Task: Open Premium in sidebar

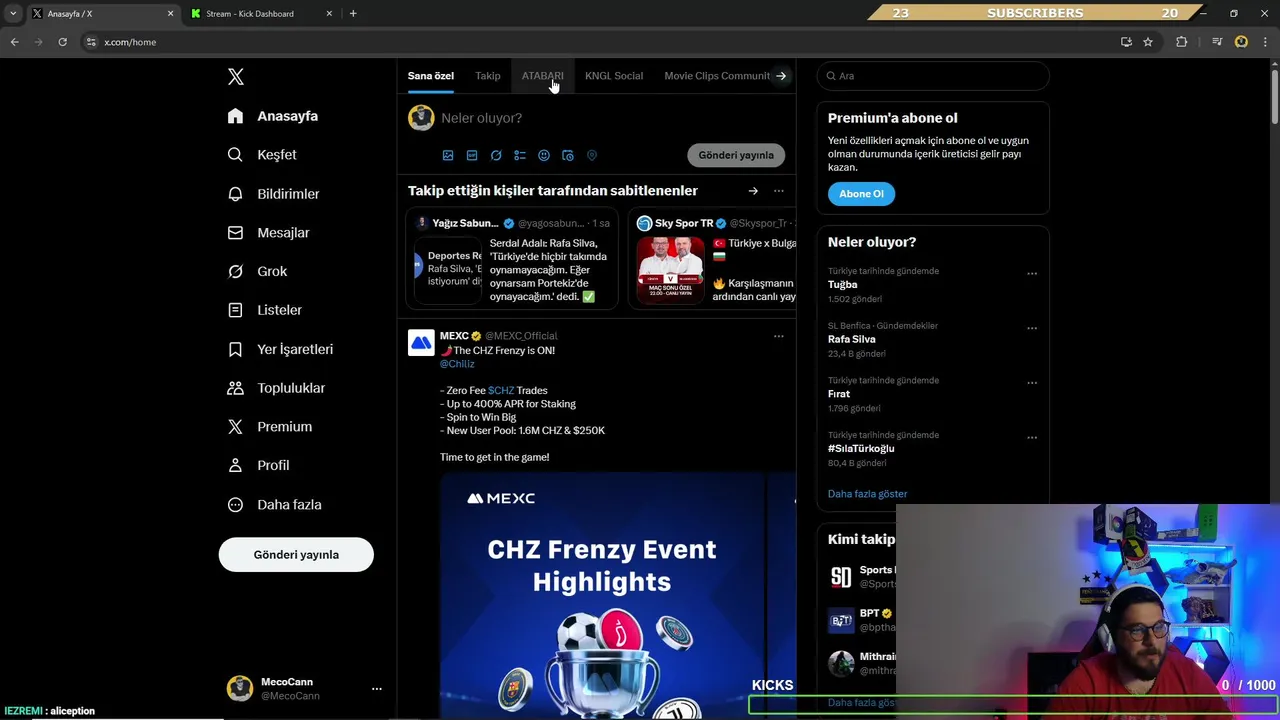Action: pyautogui.click(x=270, y=427)
